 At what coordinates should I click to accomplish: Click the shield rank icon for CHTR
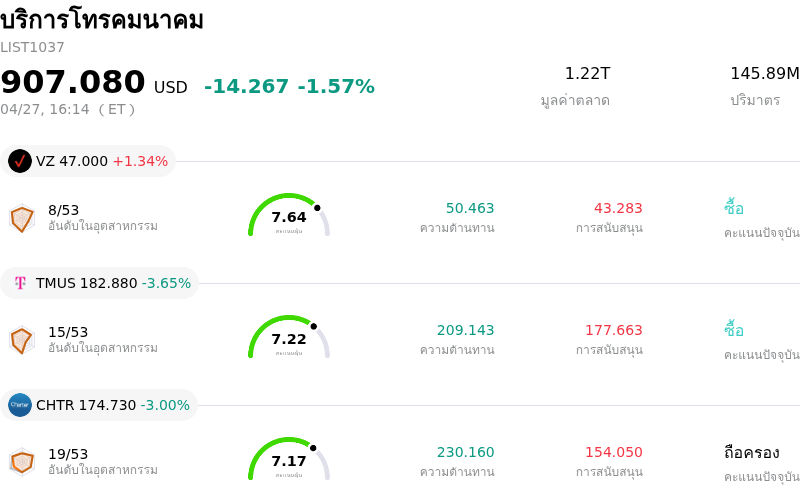coord(22,462)
